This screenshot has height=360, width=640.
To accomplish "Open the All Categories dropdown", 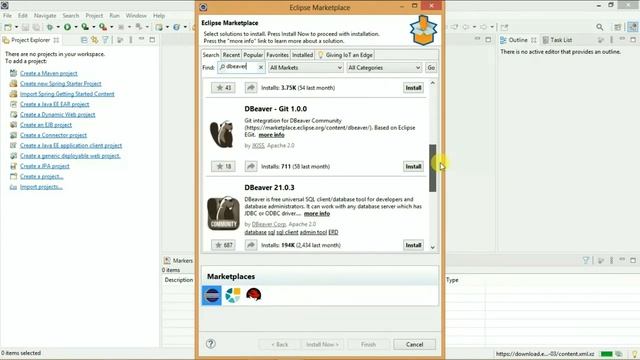I will [384, 67].
